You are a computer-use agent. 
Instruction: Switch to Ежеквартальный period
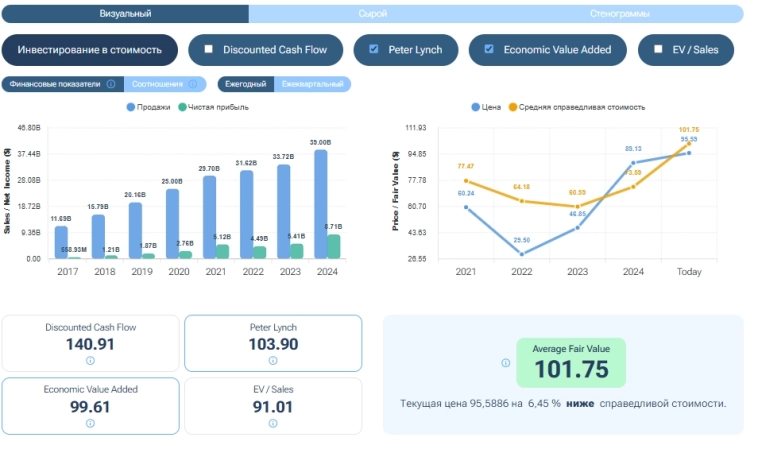[312, 85]
